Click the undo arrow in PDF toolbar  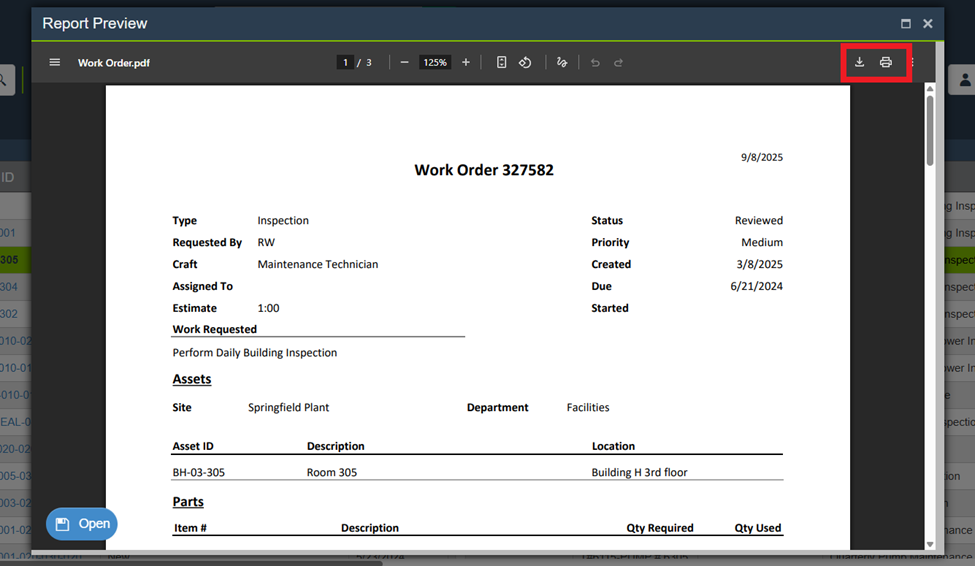point(595,62)
